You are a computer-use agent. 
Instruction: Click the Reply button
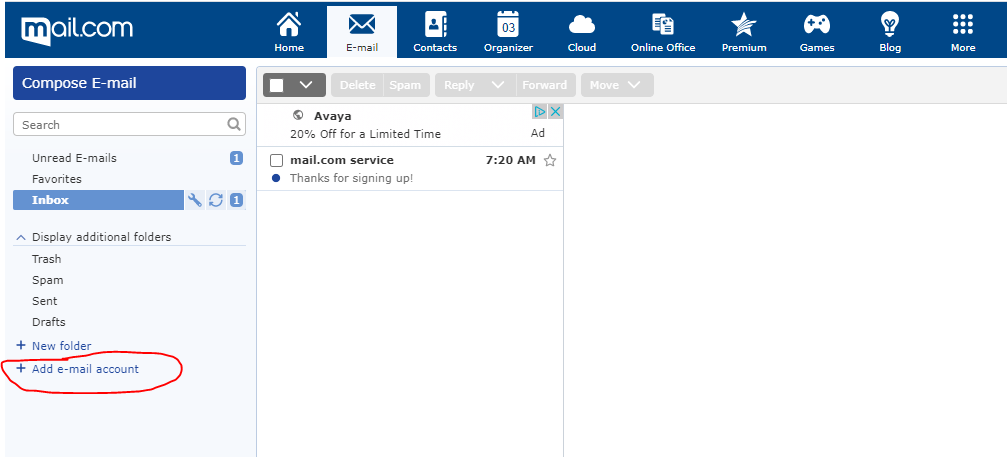click(x=459, y=85)
